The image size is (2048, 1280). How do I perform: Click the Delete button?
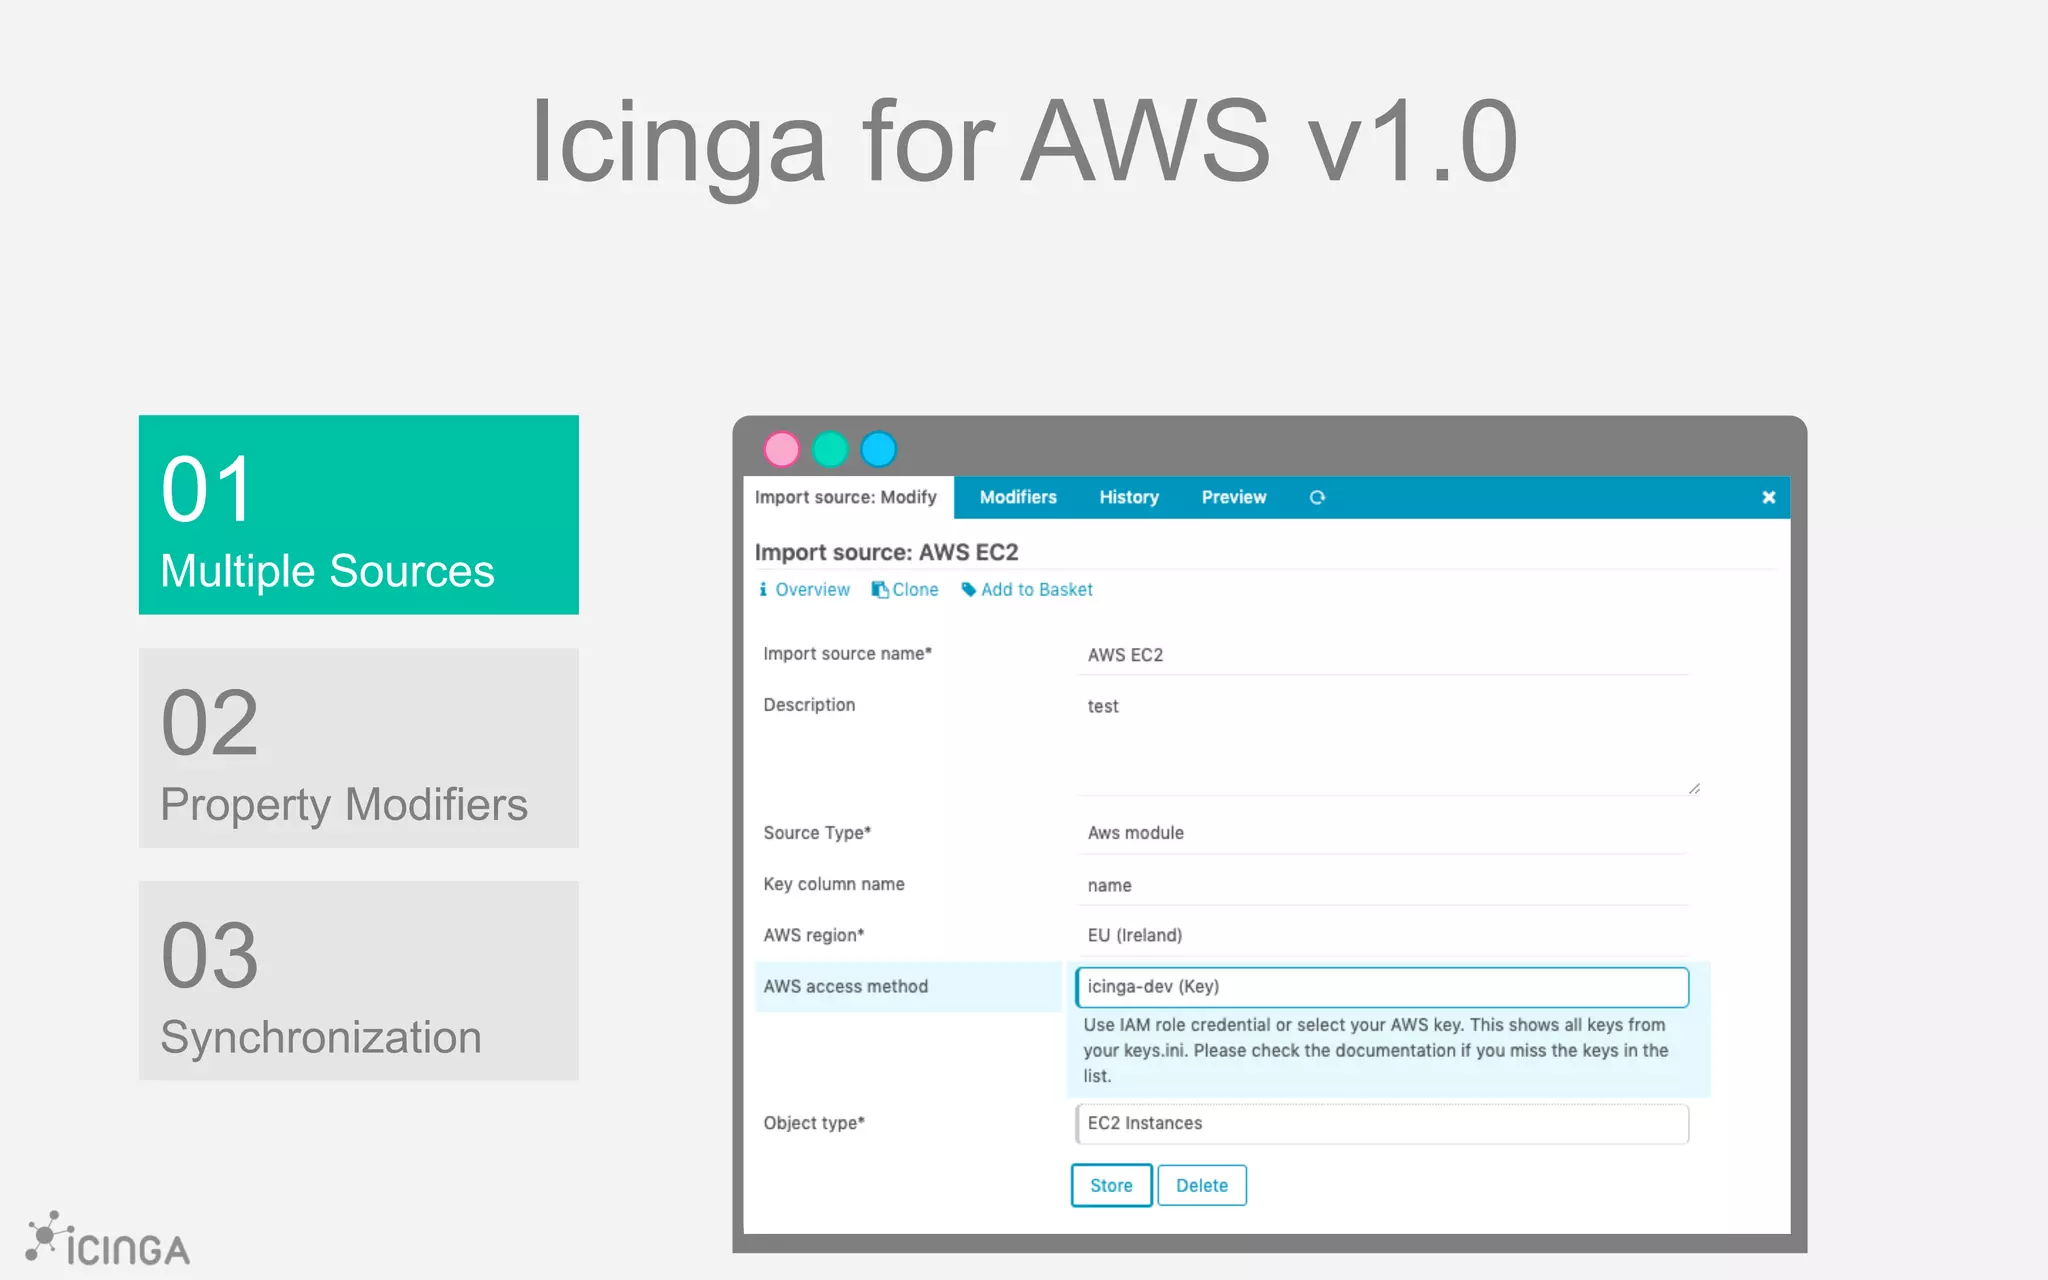[x=1201, y=1185]
